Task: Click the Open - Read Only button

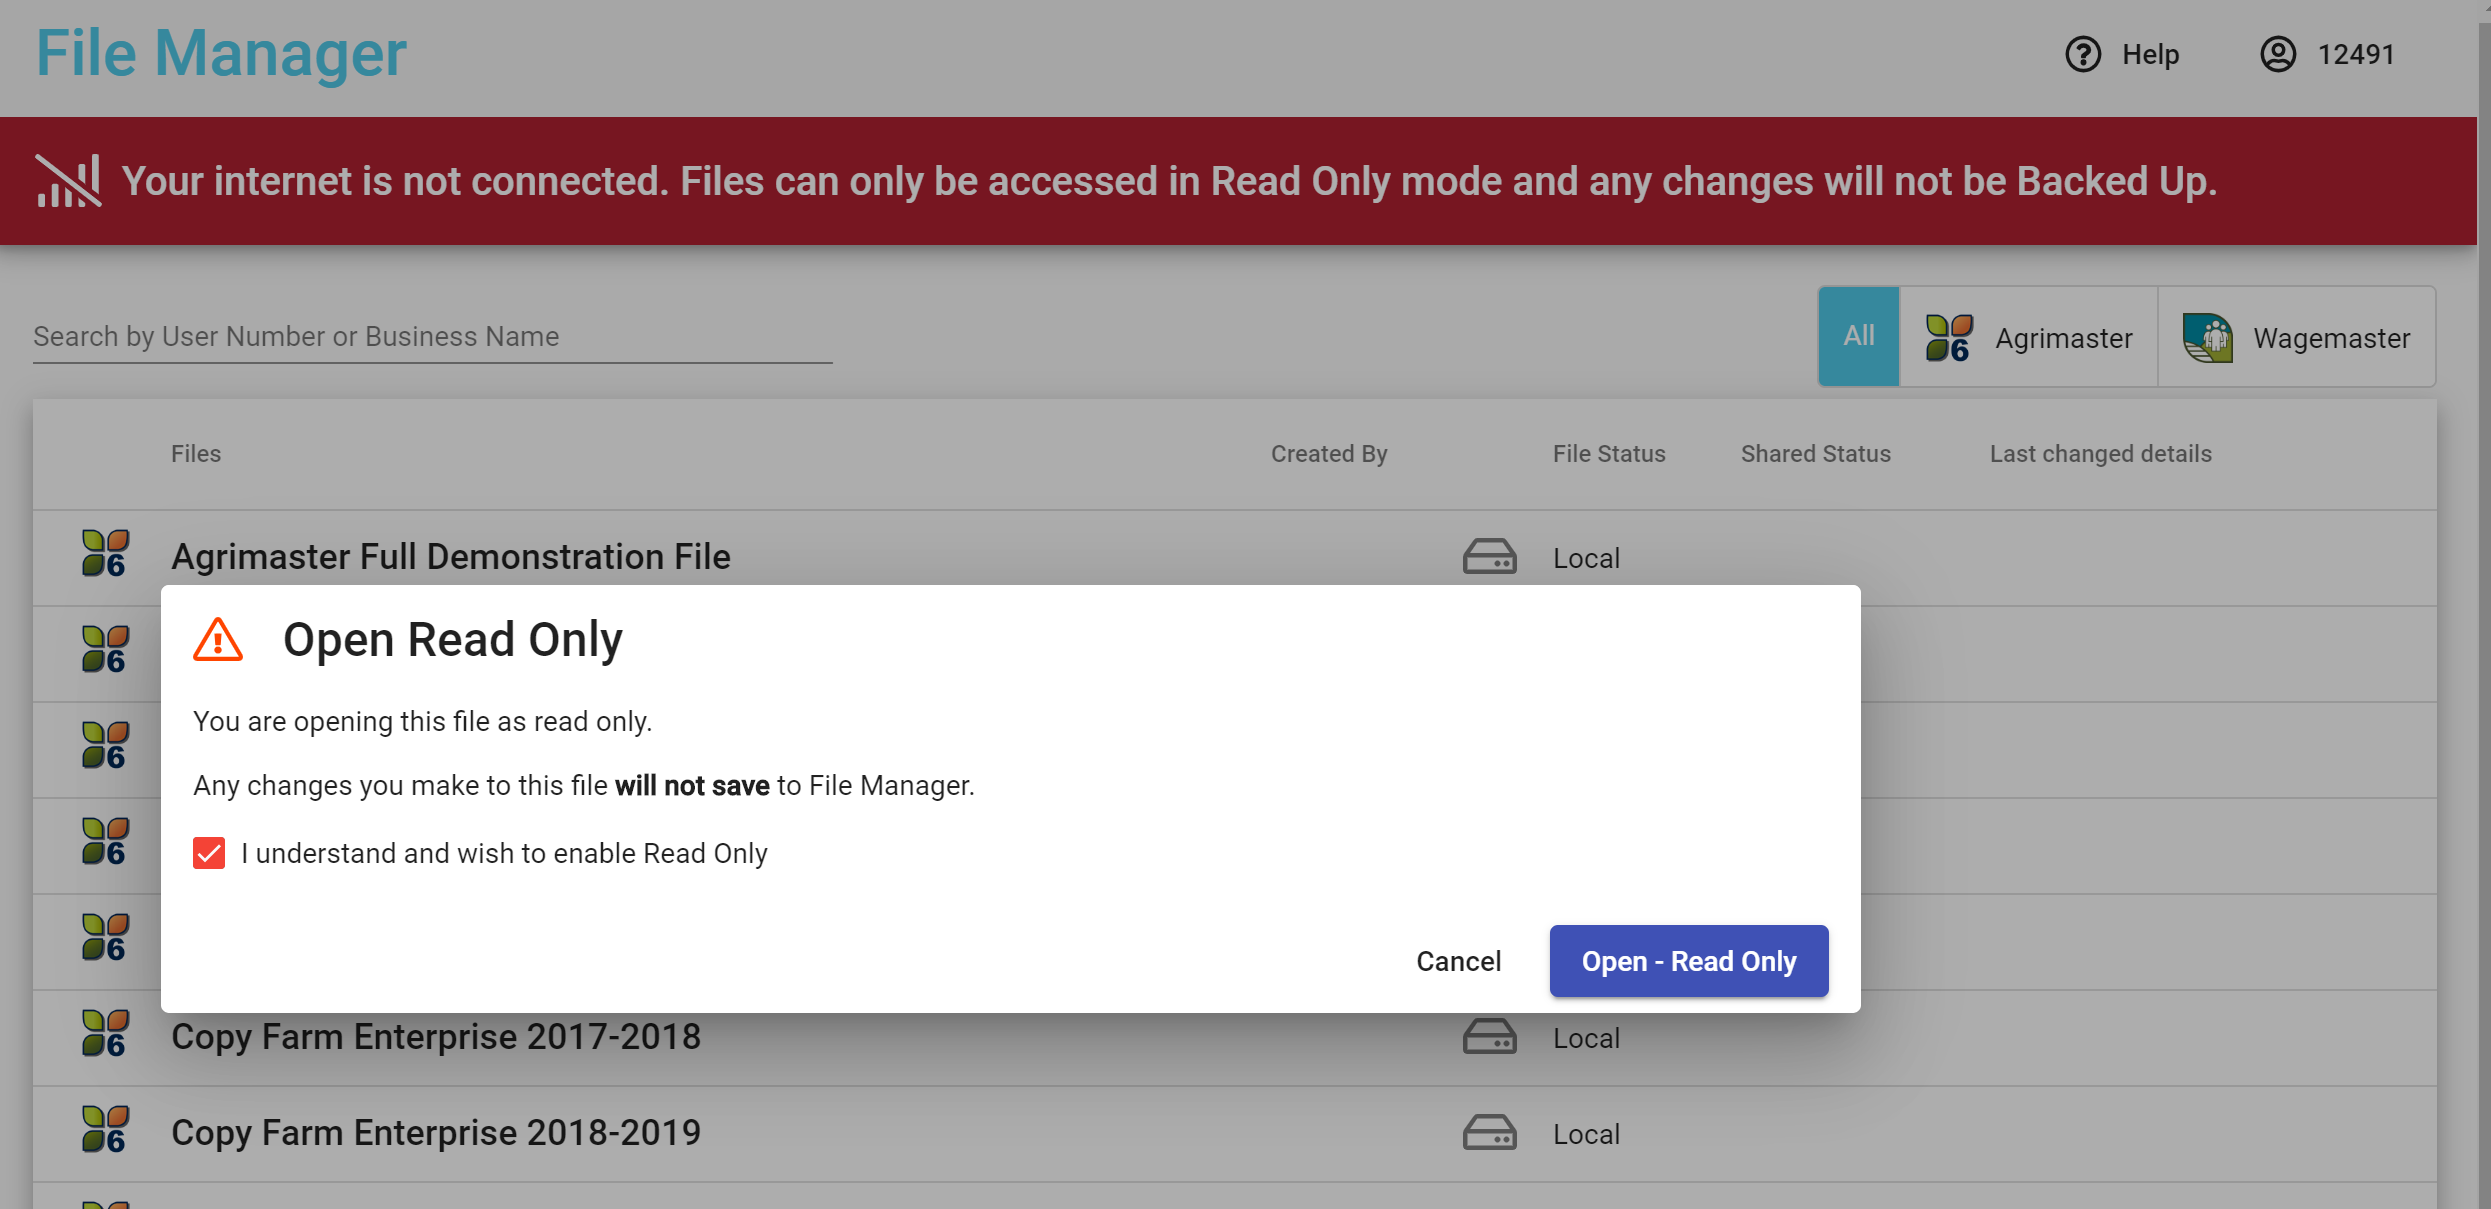Action: click(x=1689, y=961)
